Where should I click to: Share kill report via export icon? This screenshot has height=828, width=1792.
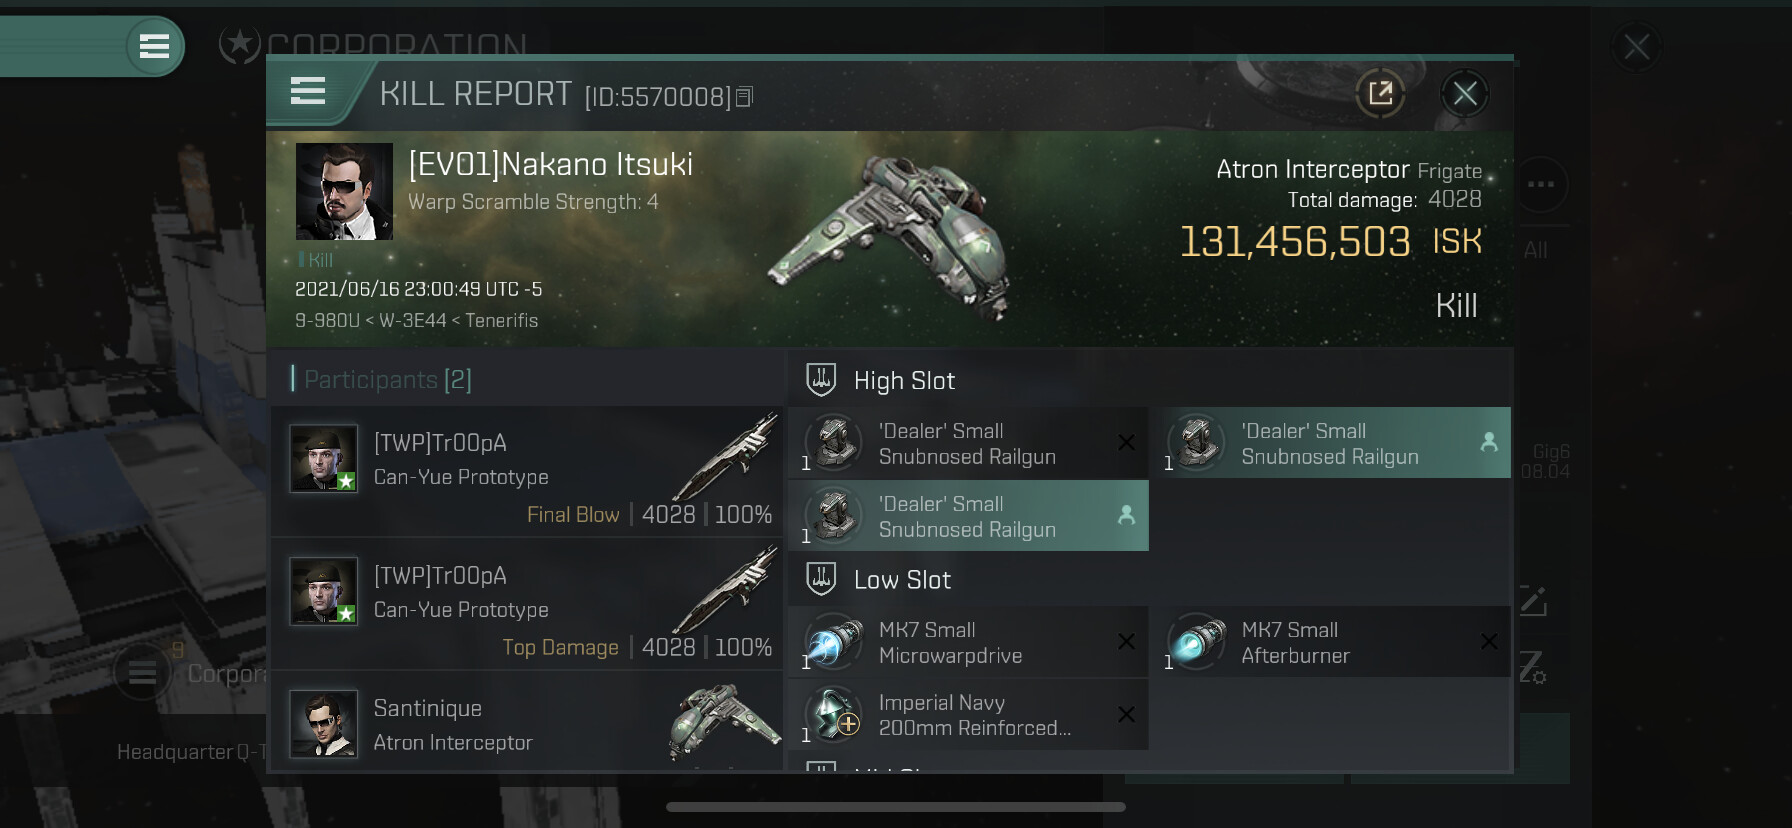pos(1380,94)
